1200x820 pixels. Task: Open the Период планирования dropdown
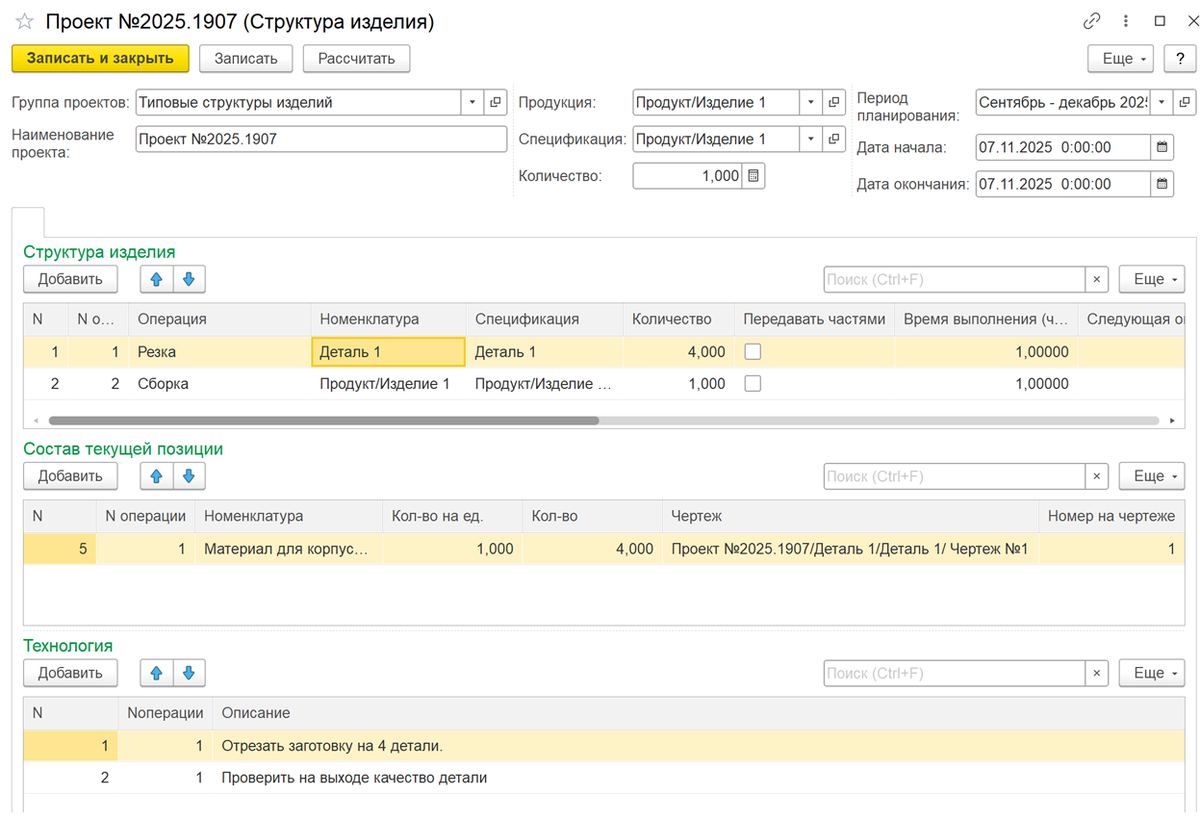(1161, 102)
